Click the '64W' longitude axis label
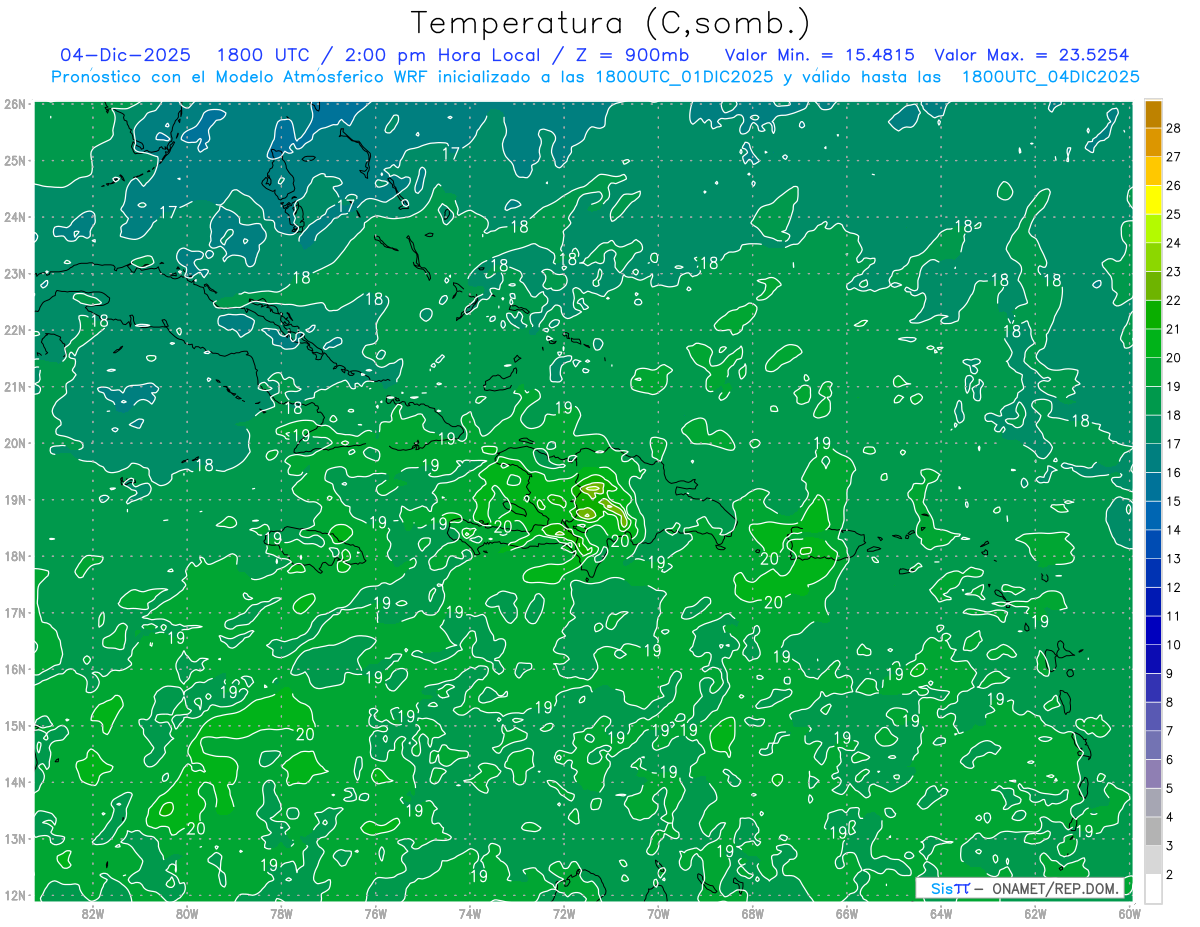The width and height of the screenshot is (1200, 927). 941,912
